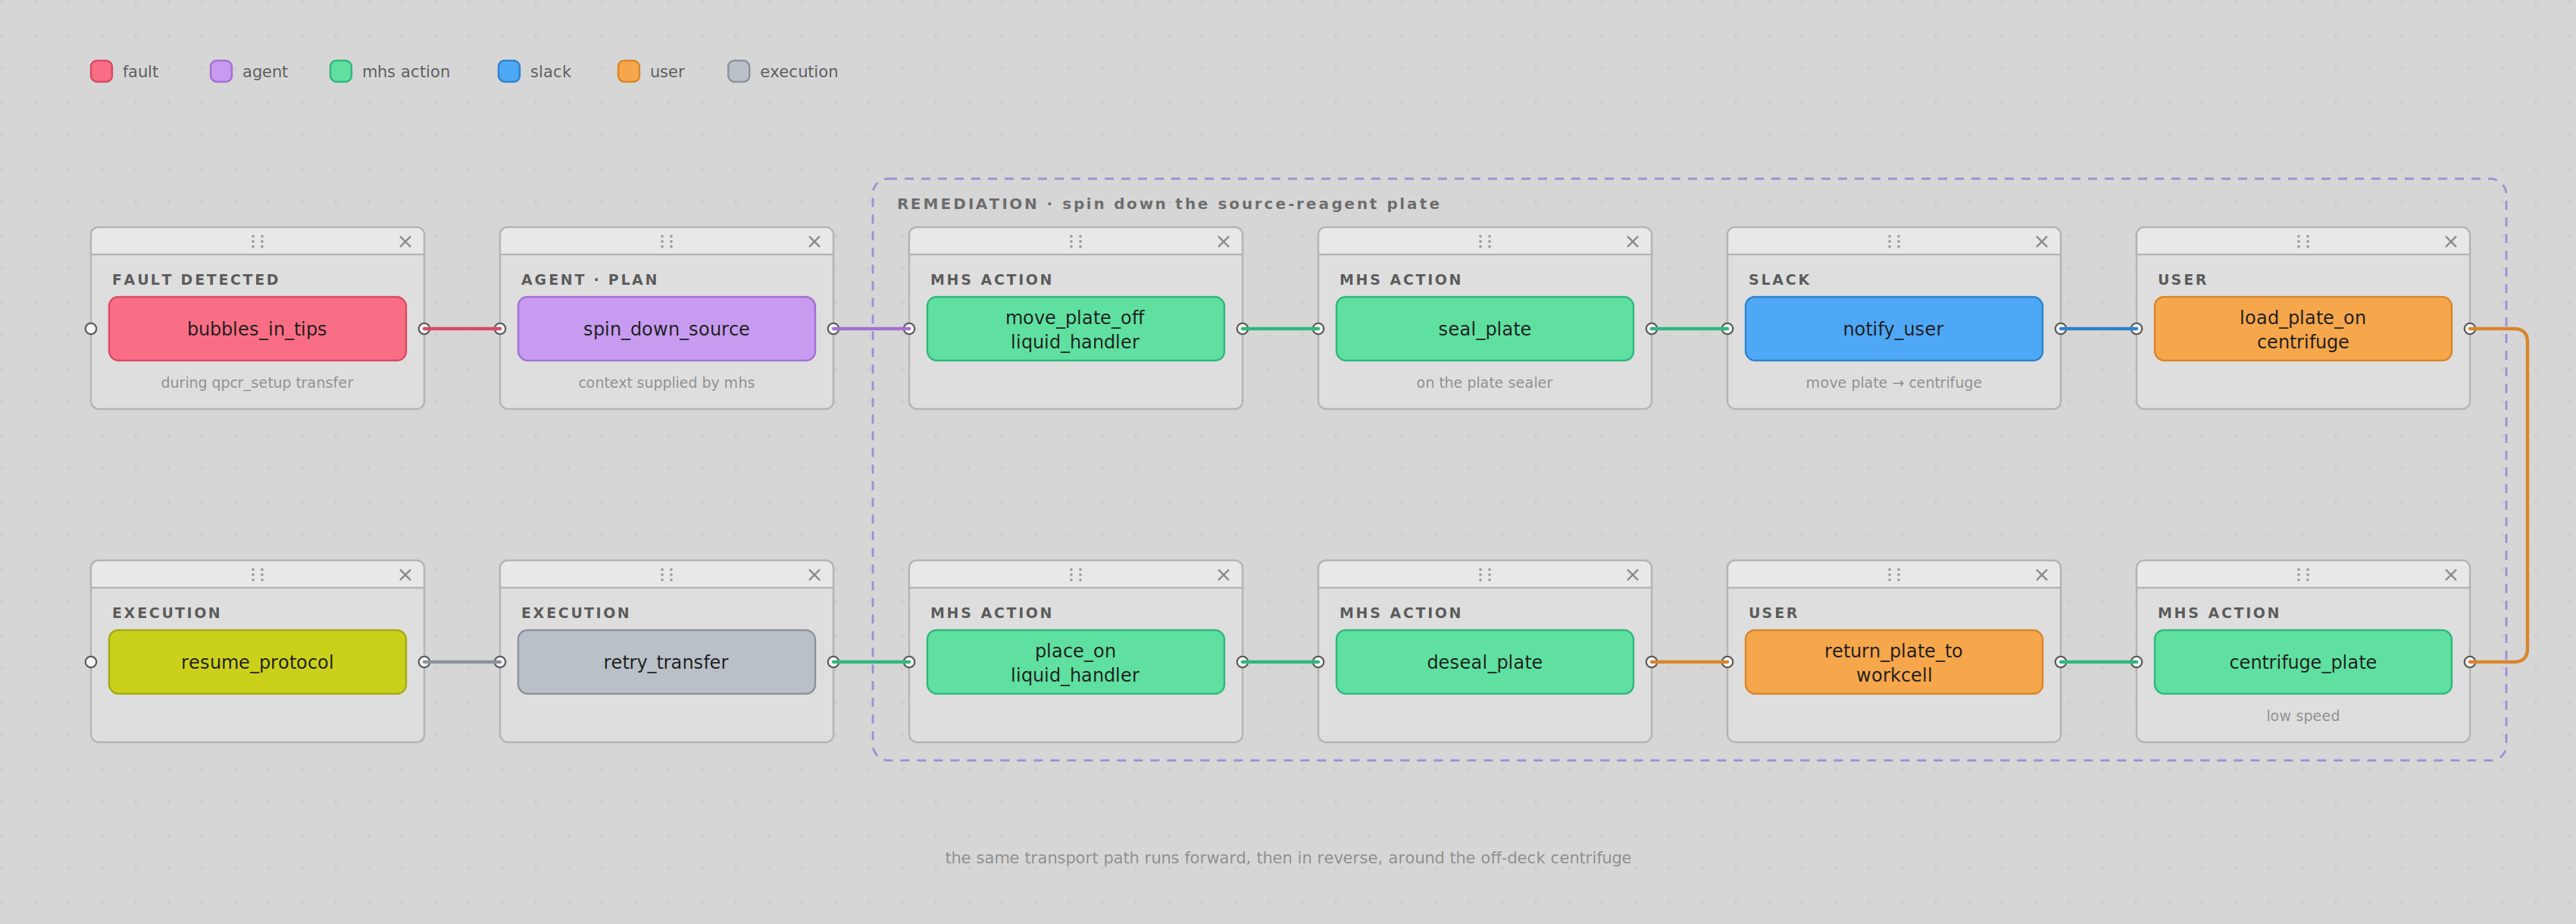
Task: Close the spin_down_source agent plan node
Action: (x=814, y=242)
